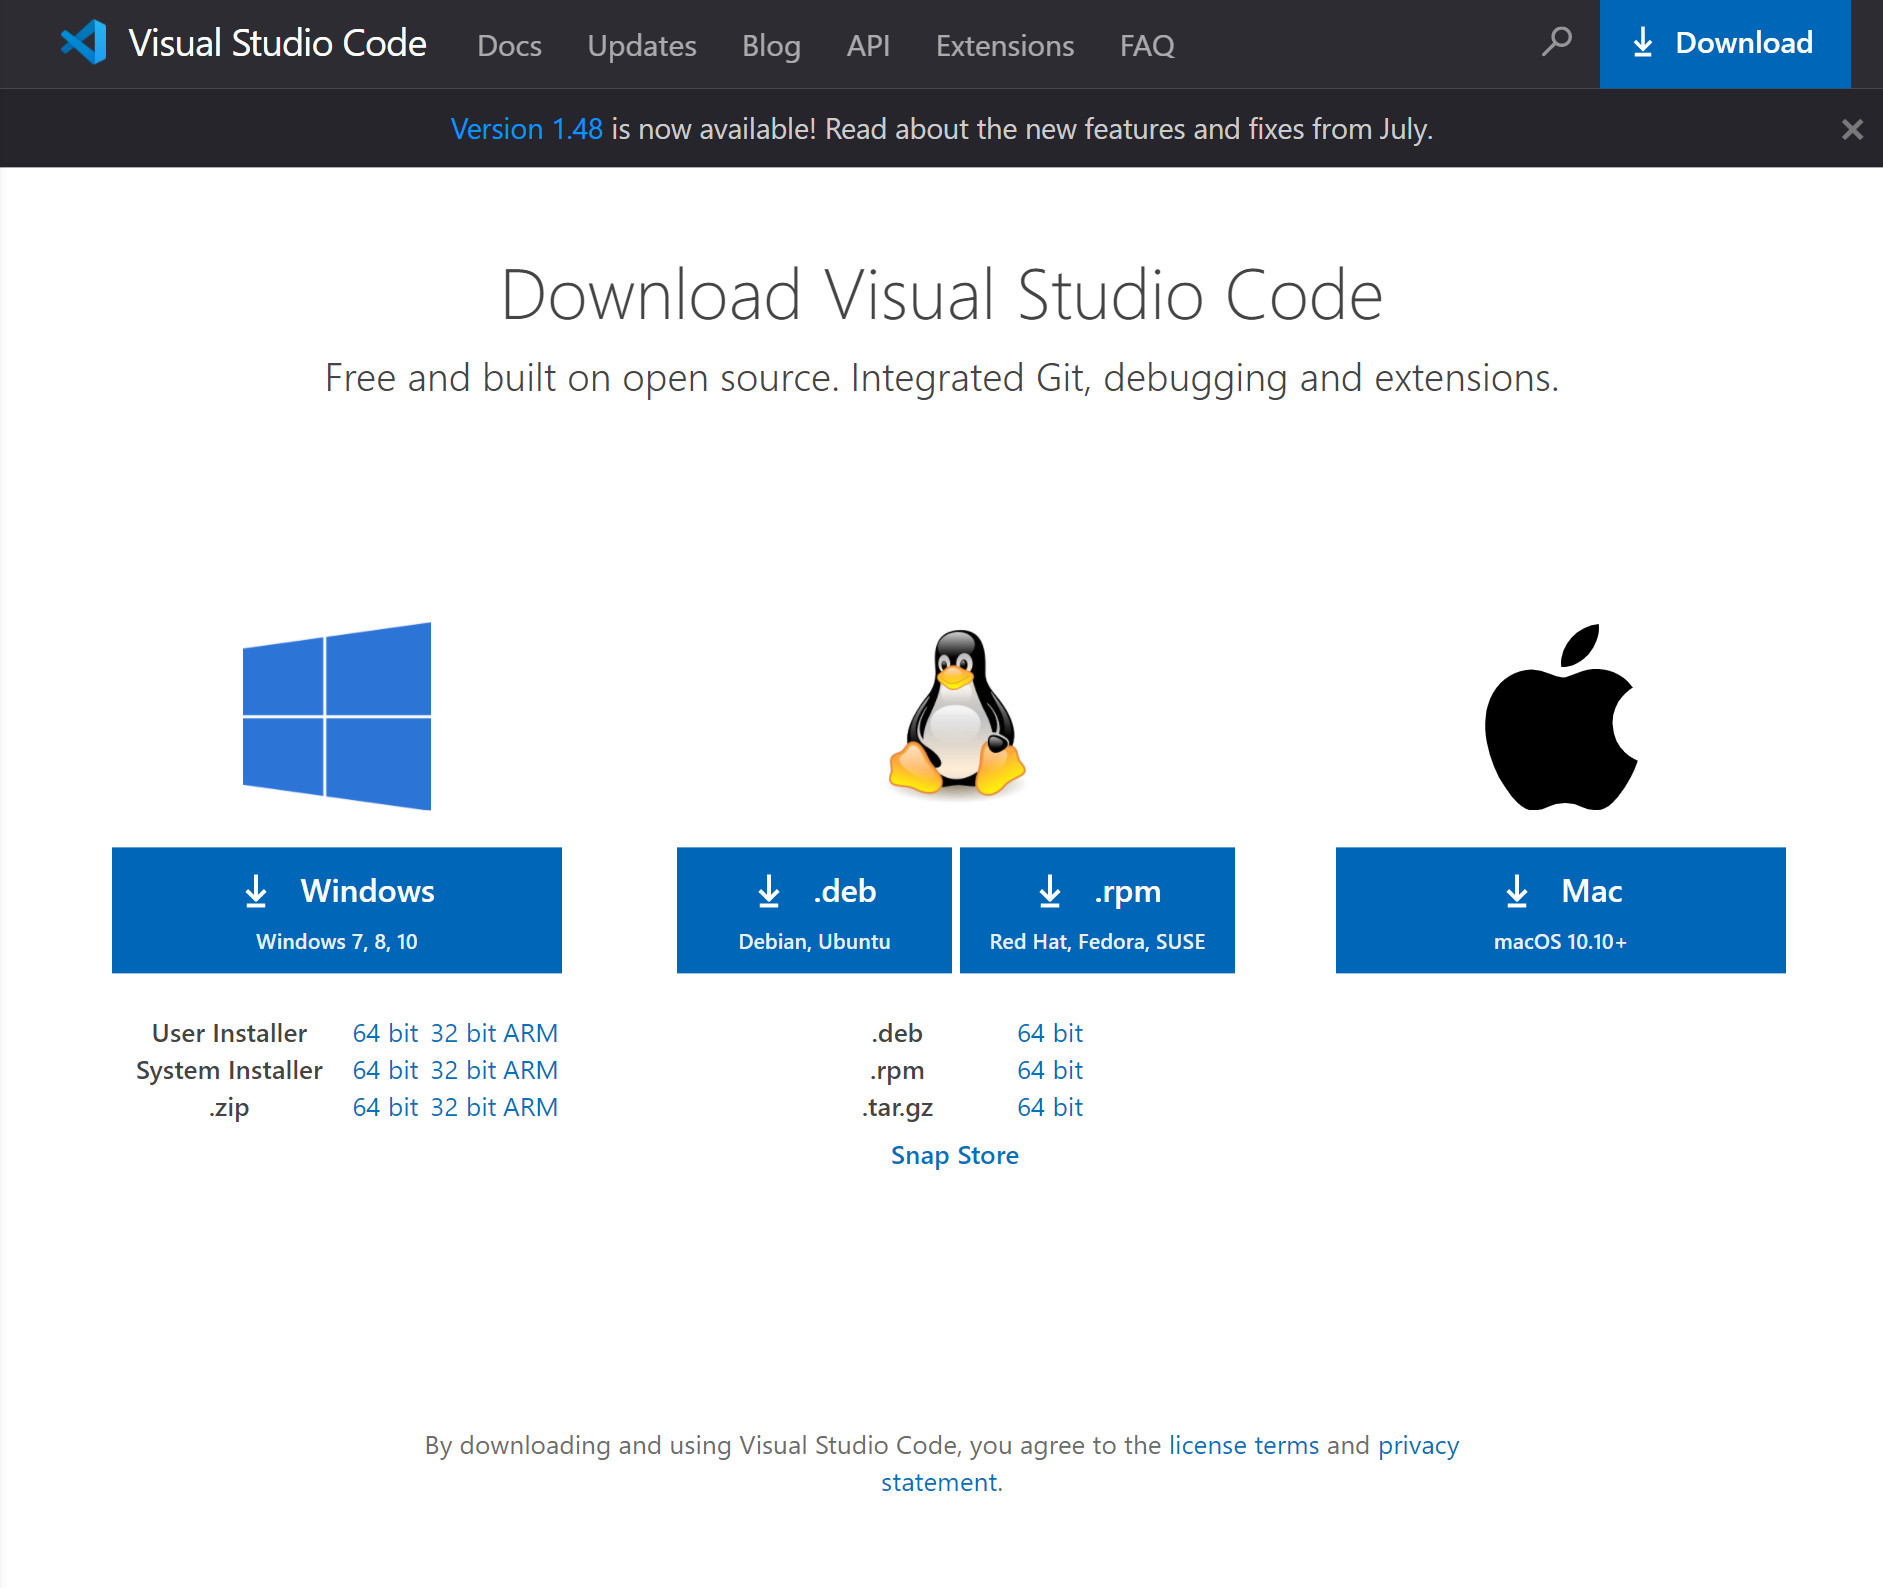This screenshot has width=1883, height=1588.
Task: Click the "Download Visual Studio Code" heading
Action: (942, 295)
